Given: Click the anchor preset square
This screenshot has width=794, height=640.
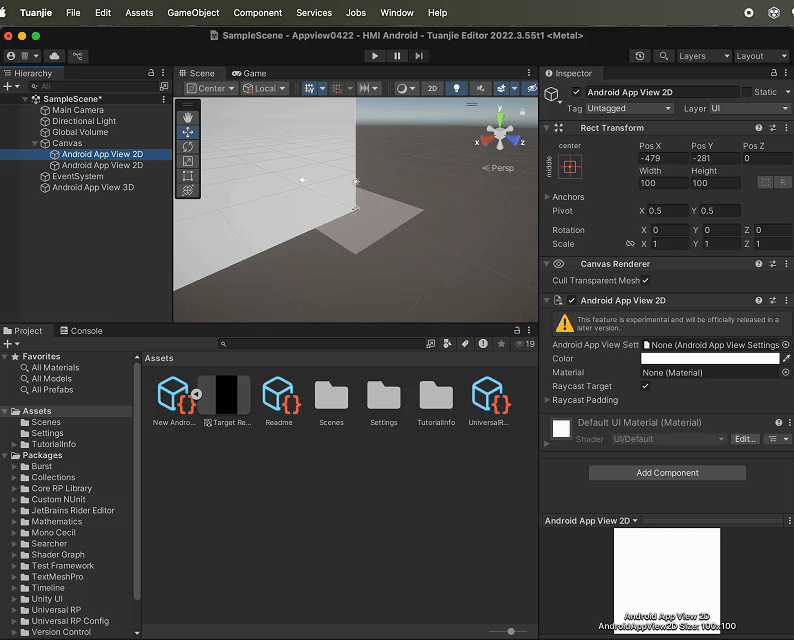Looking at the screenshot, I should tap(570, 167).
